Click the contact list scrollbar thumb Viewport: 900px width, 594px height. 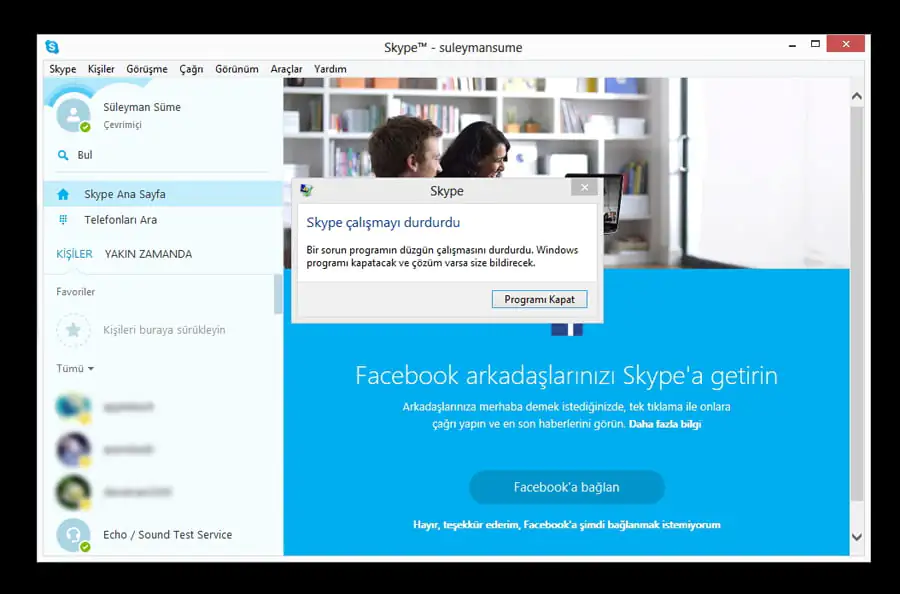coord(278,294)
